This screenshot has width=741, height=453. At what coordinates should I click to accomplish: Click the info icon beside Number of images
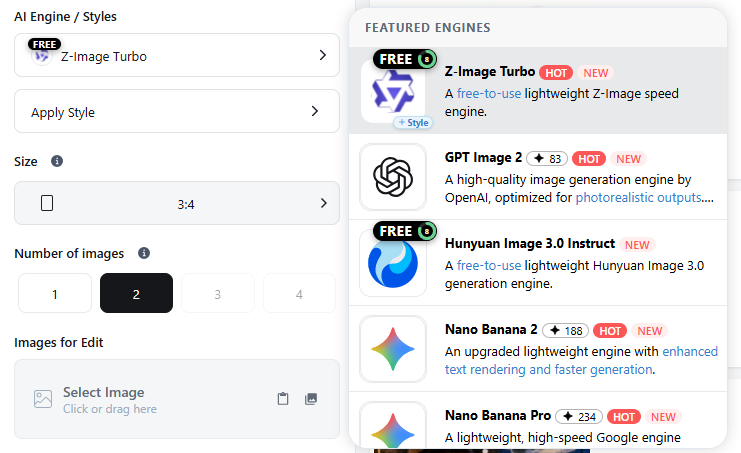[144, 253]
